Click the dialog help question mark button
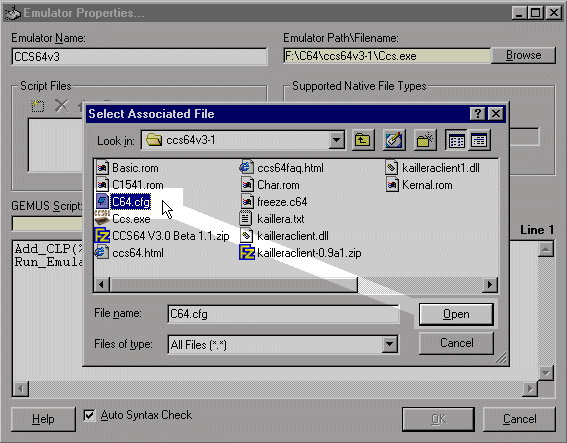 (x=477, y=114)
